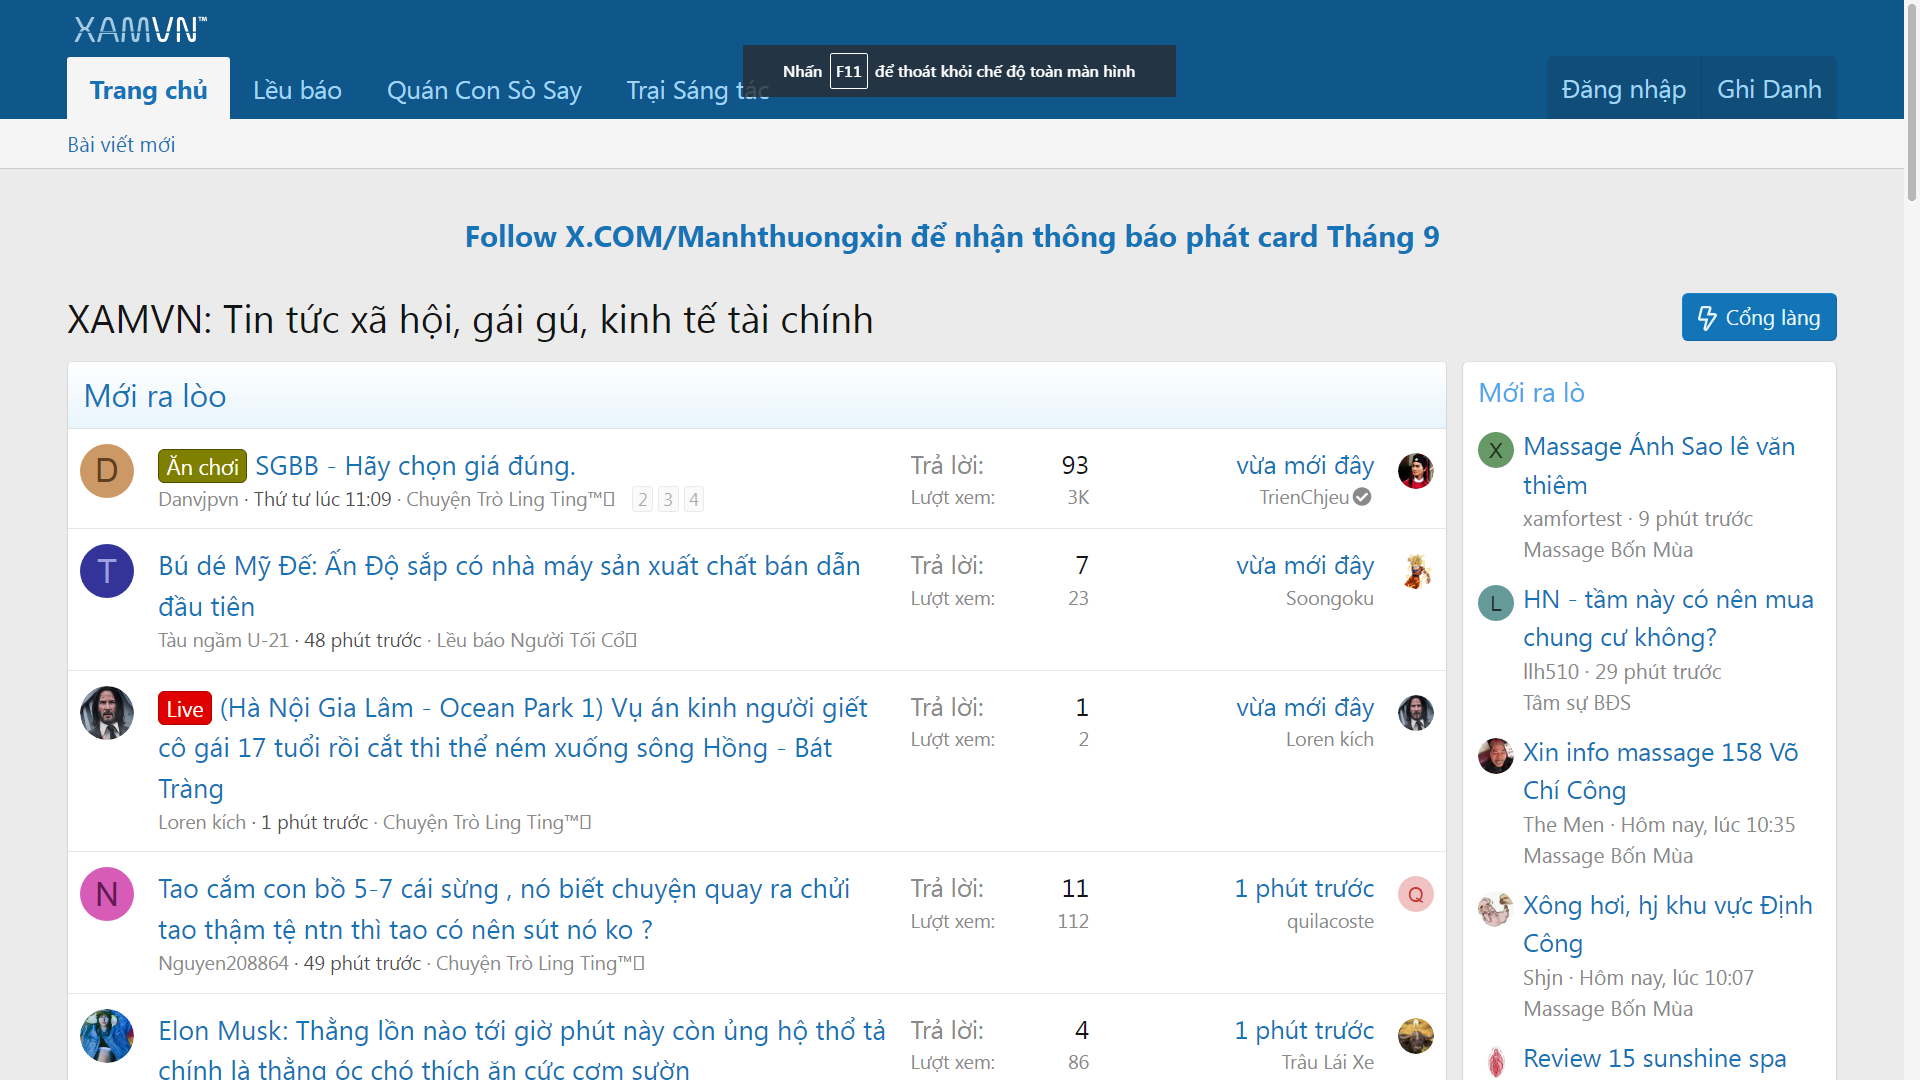Open the Trang chủ tab
The height and width of the screenshot is (1080, 1920).
(148, 90)
